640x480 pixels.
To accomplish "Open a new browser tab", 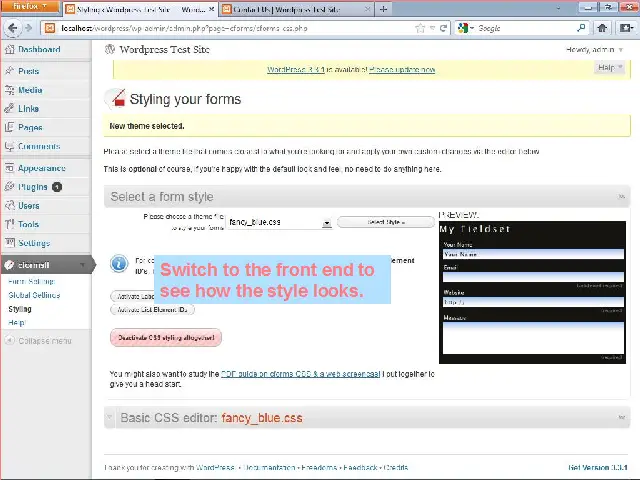I will [x=383, y=9].
